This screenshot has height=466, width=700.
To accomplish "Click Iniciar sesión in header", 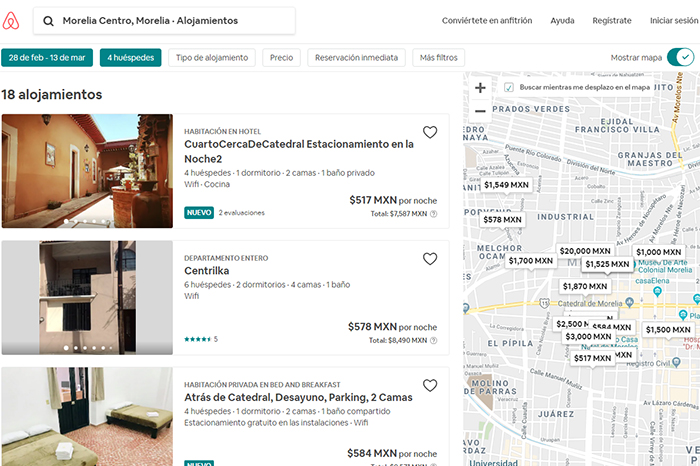I will (x=675, y=20).
